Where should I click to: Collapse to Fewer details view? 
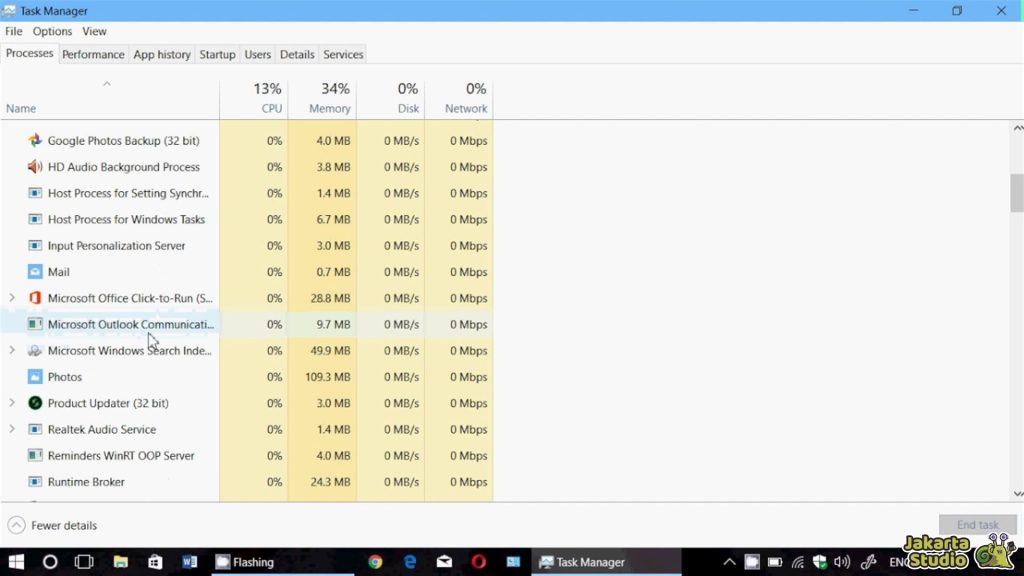pyautogui.click(x=52, y=524)
